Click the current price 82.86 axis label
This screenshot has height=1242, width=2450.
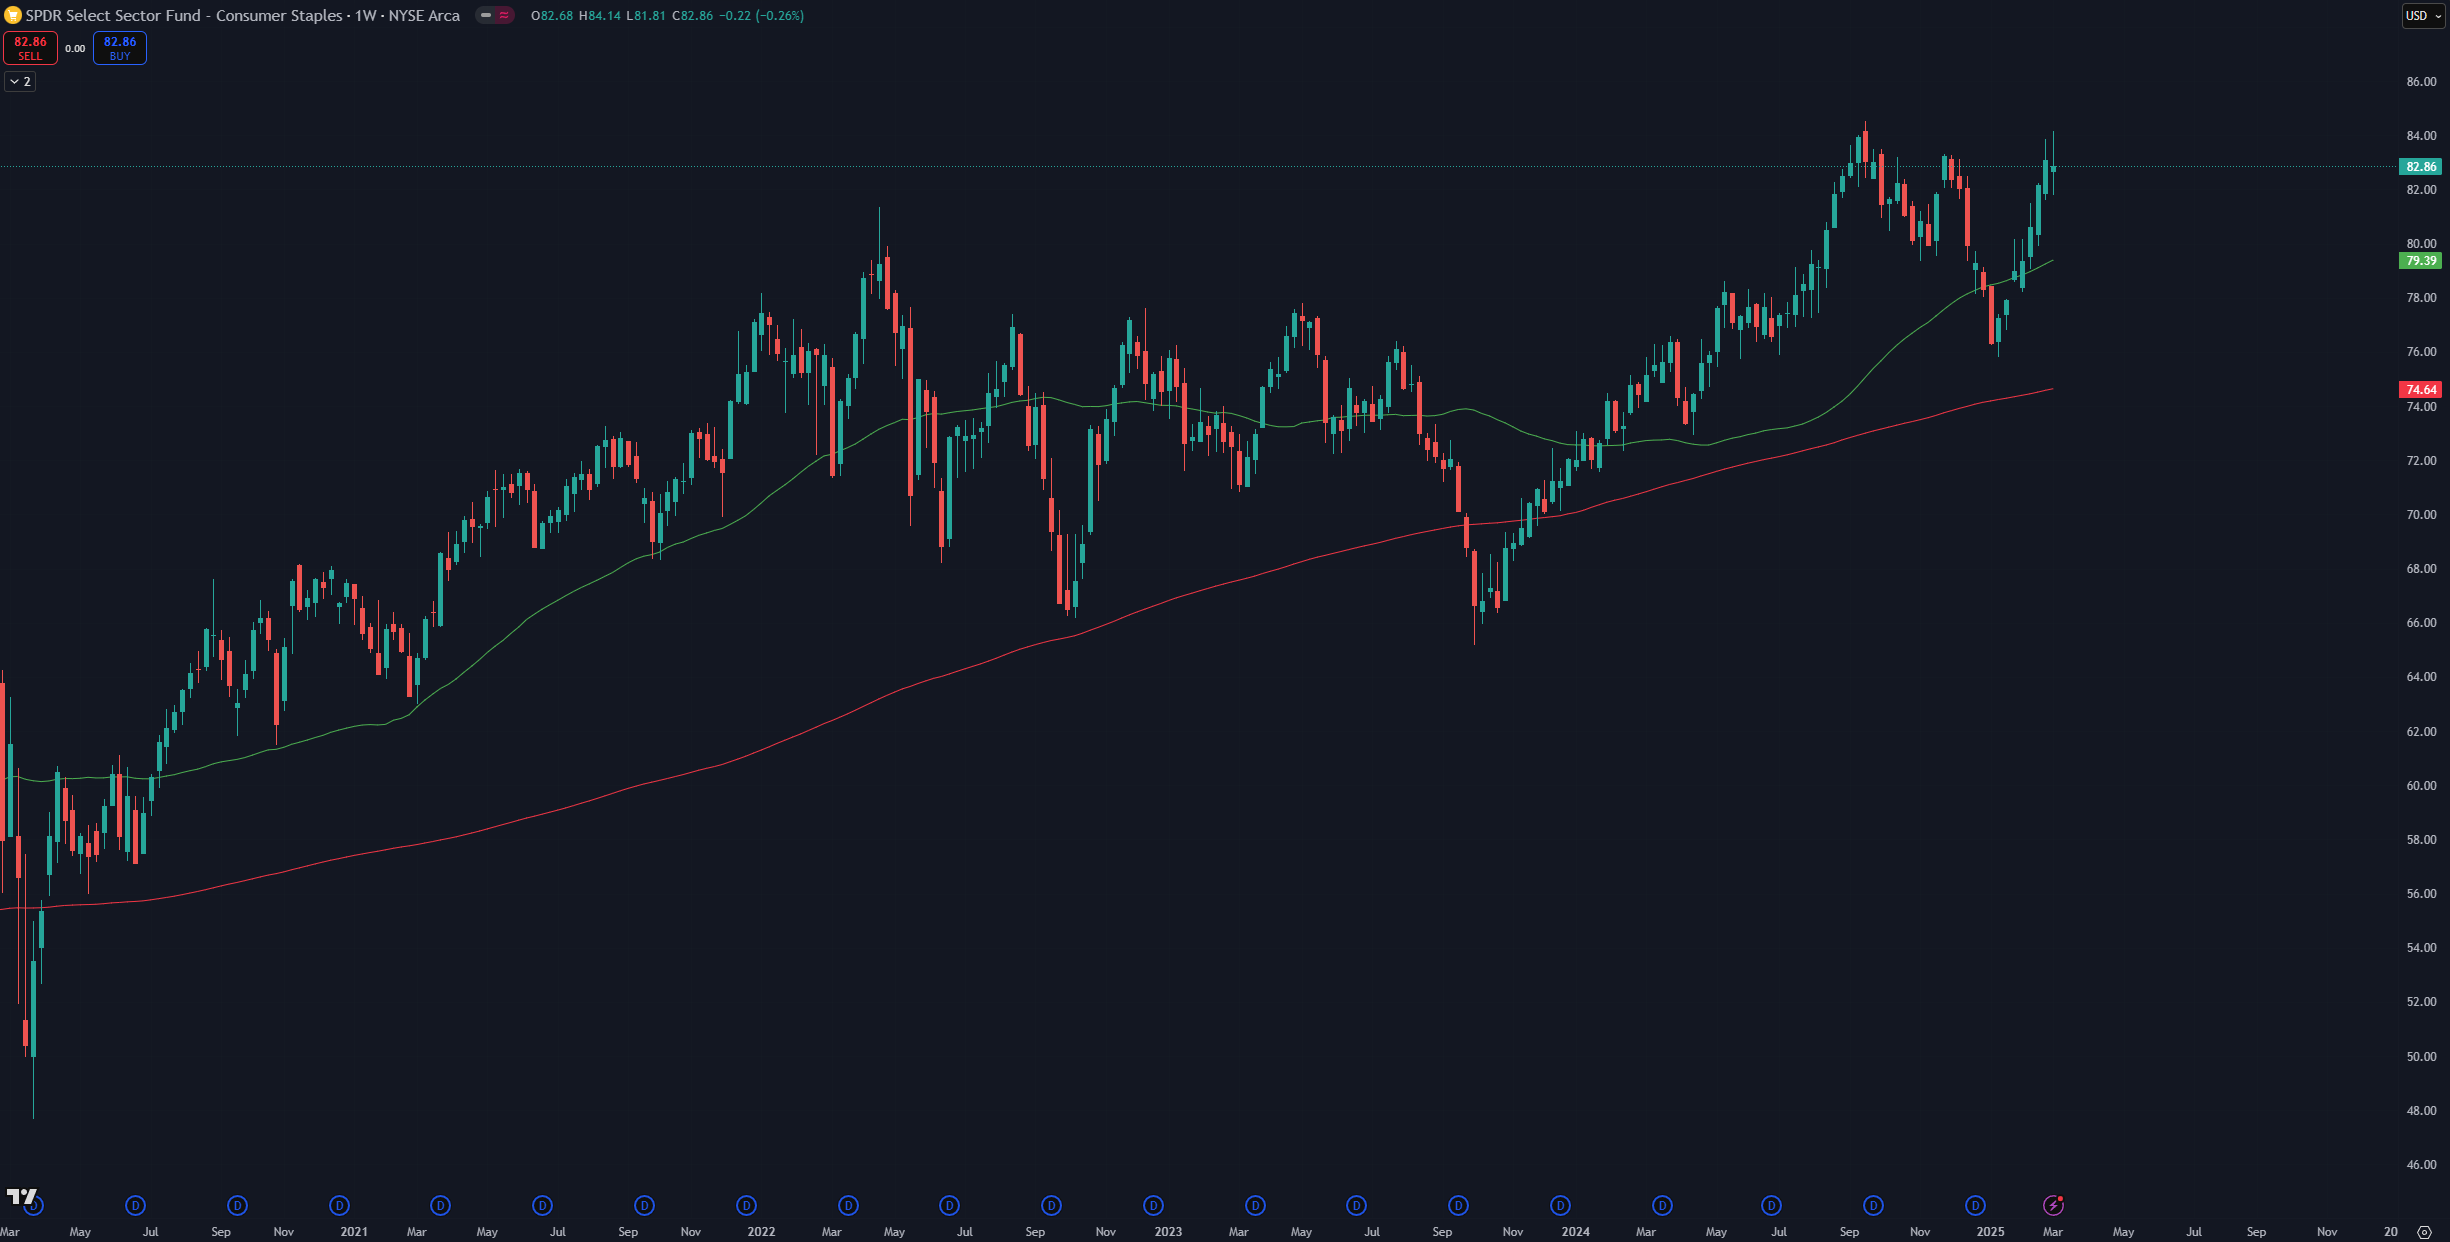pyautogui.click(x=2420, y=166)
